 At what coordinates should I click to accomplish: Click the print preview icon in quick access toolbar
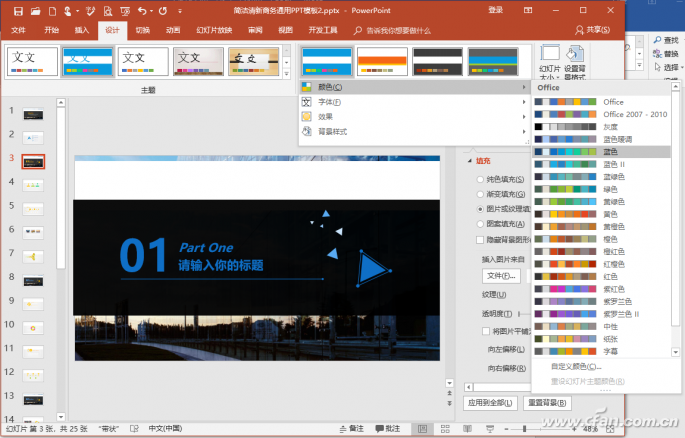coord(108,11)
